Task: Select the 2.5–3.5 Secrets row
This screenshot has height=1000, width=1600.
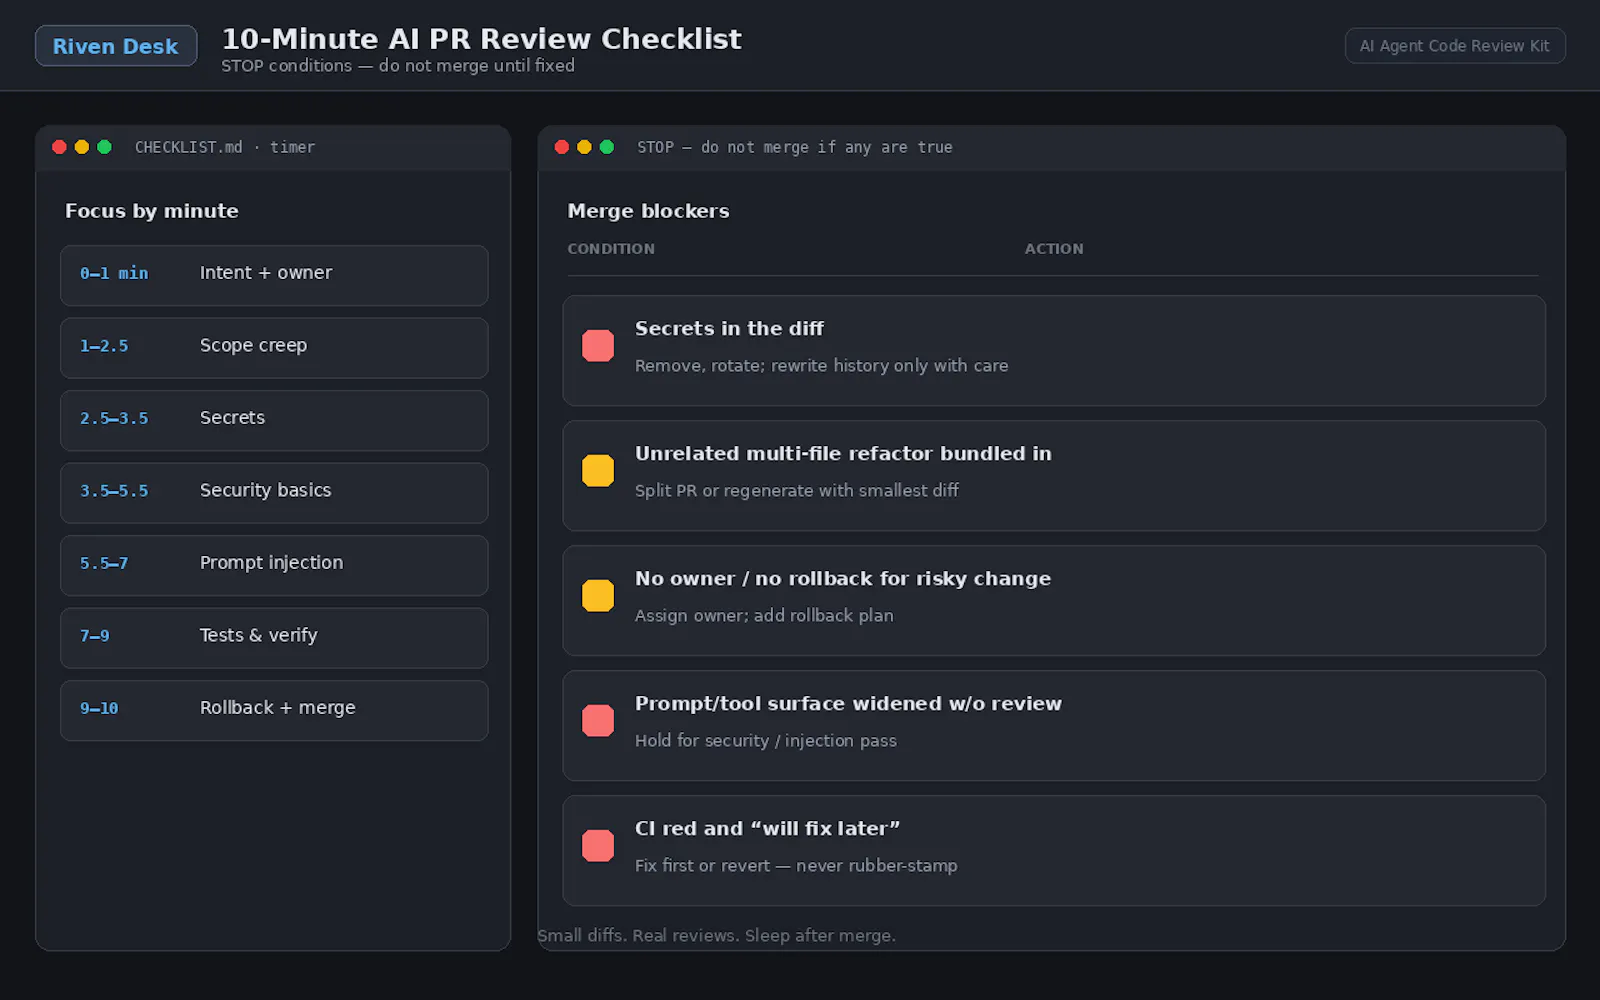Action: [274, 421]
